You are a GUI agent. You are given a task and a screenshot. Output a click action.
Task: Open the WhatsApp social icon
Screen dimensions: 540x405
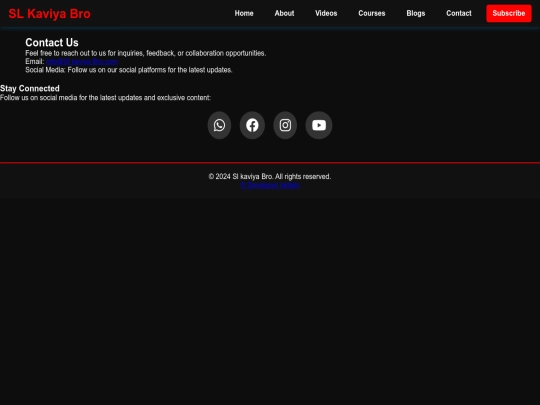click(x=219, y=125)
